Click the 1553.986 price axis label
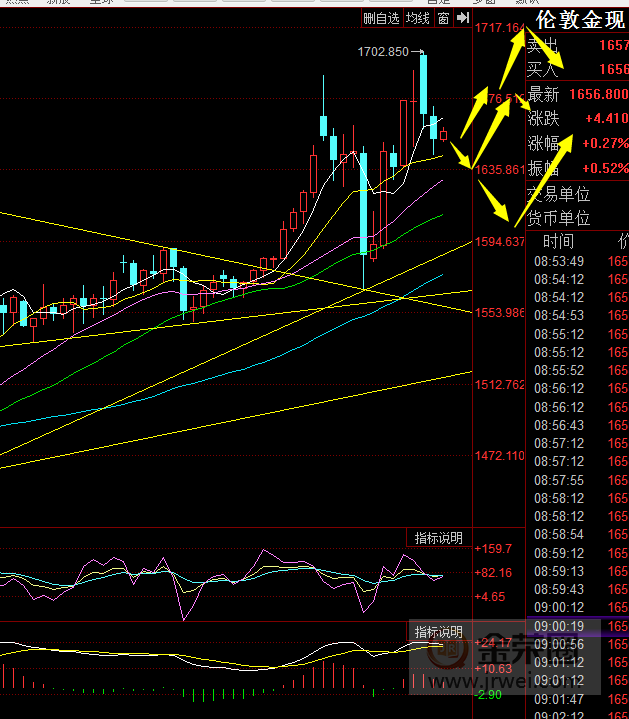The height and width of the screenshot is (719, 629). (500, 313)
